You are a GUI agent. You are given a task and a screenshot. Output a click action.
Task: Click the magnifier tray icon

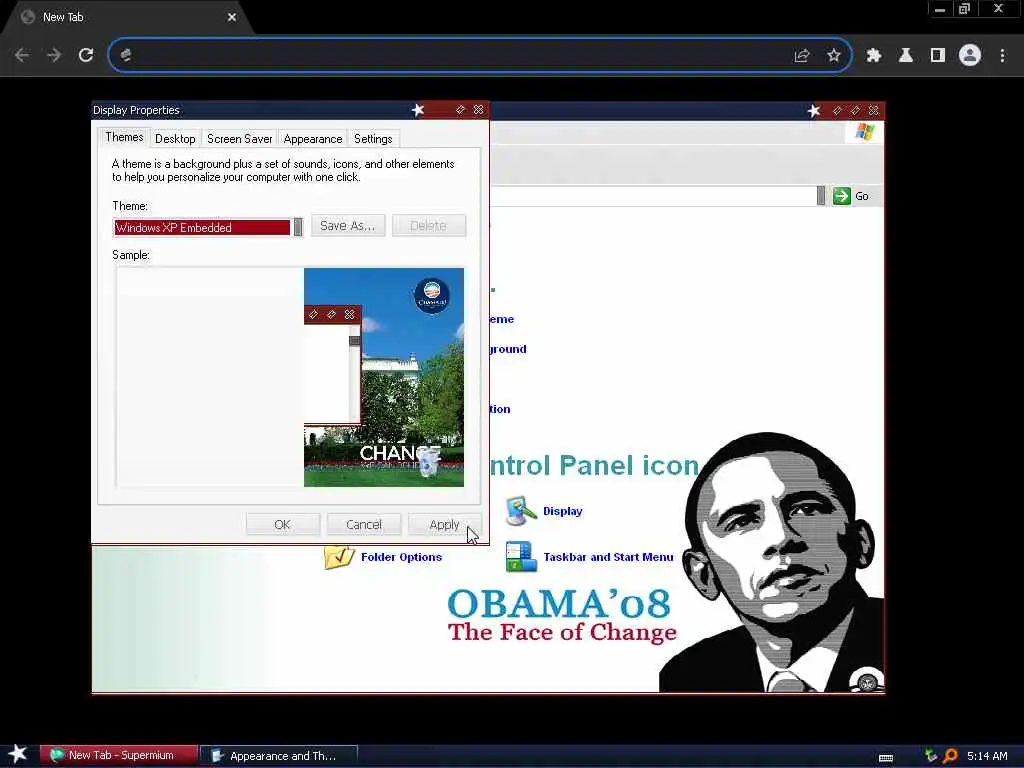(x=950, y=756)
